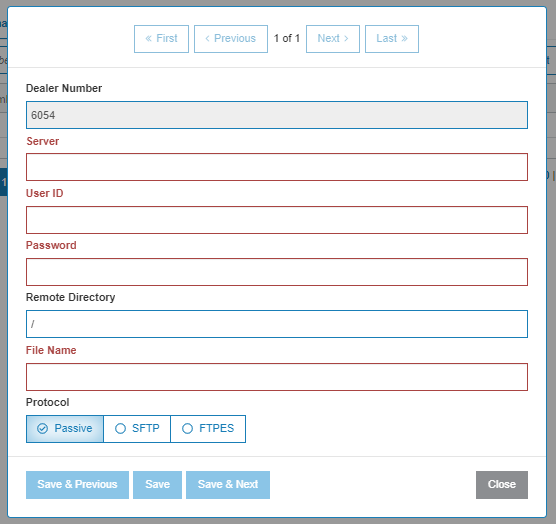Select the FTPES protocol option

click(208, 429)
